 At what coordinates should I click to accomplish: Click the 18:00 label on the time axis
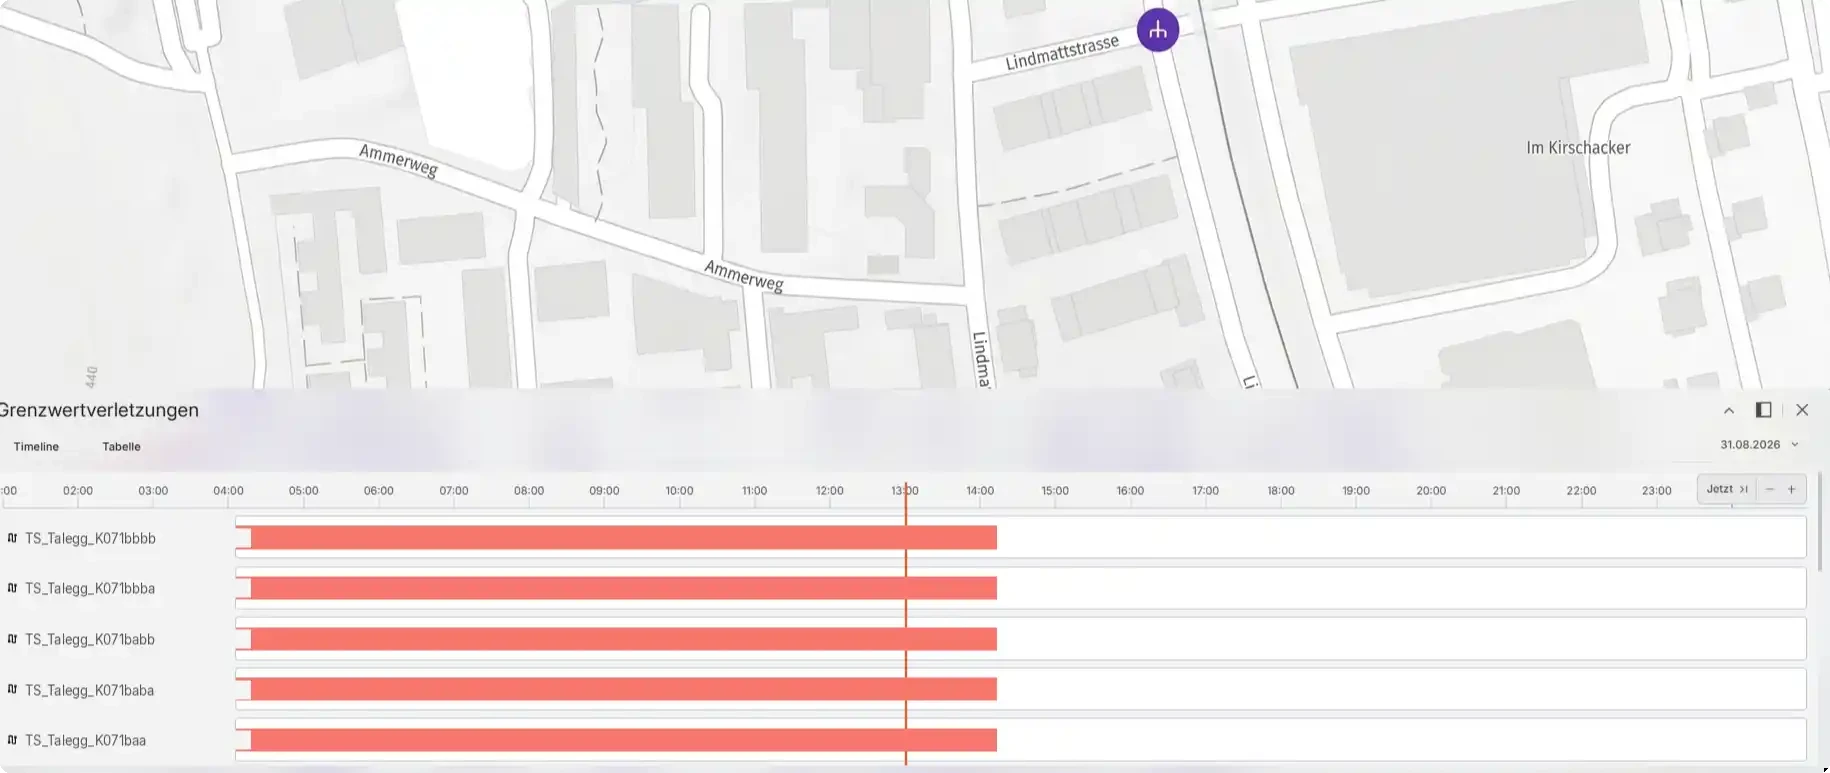click(x=1281, y=491)
